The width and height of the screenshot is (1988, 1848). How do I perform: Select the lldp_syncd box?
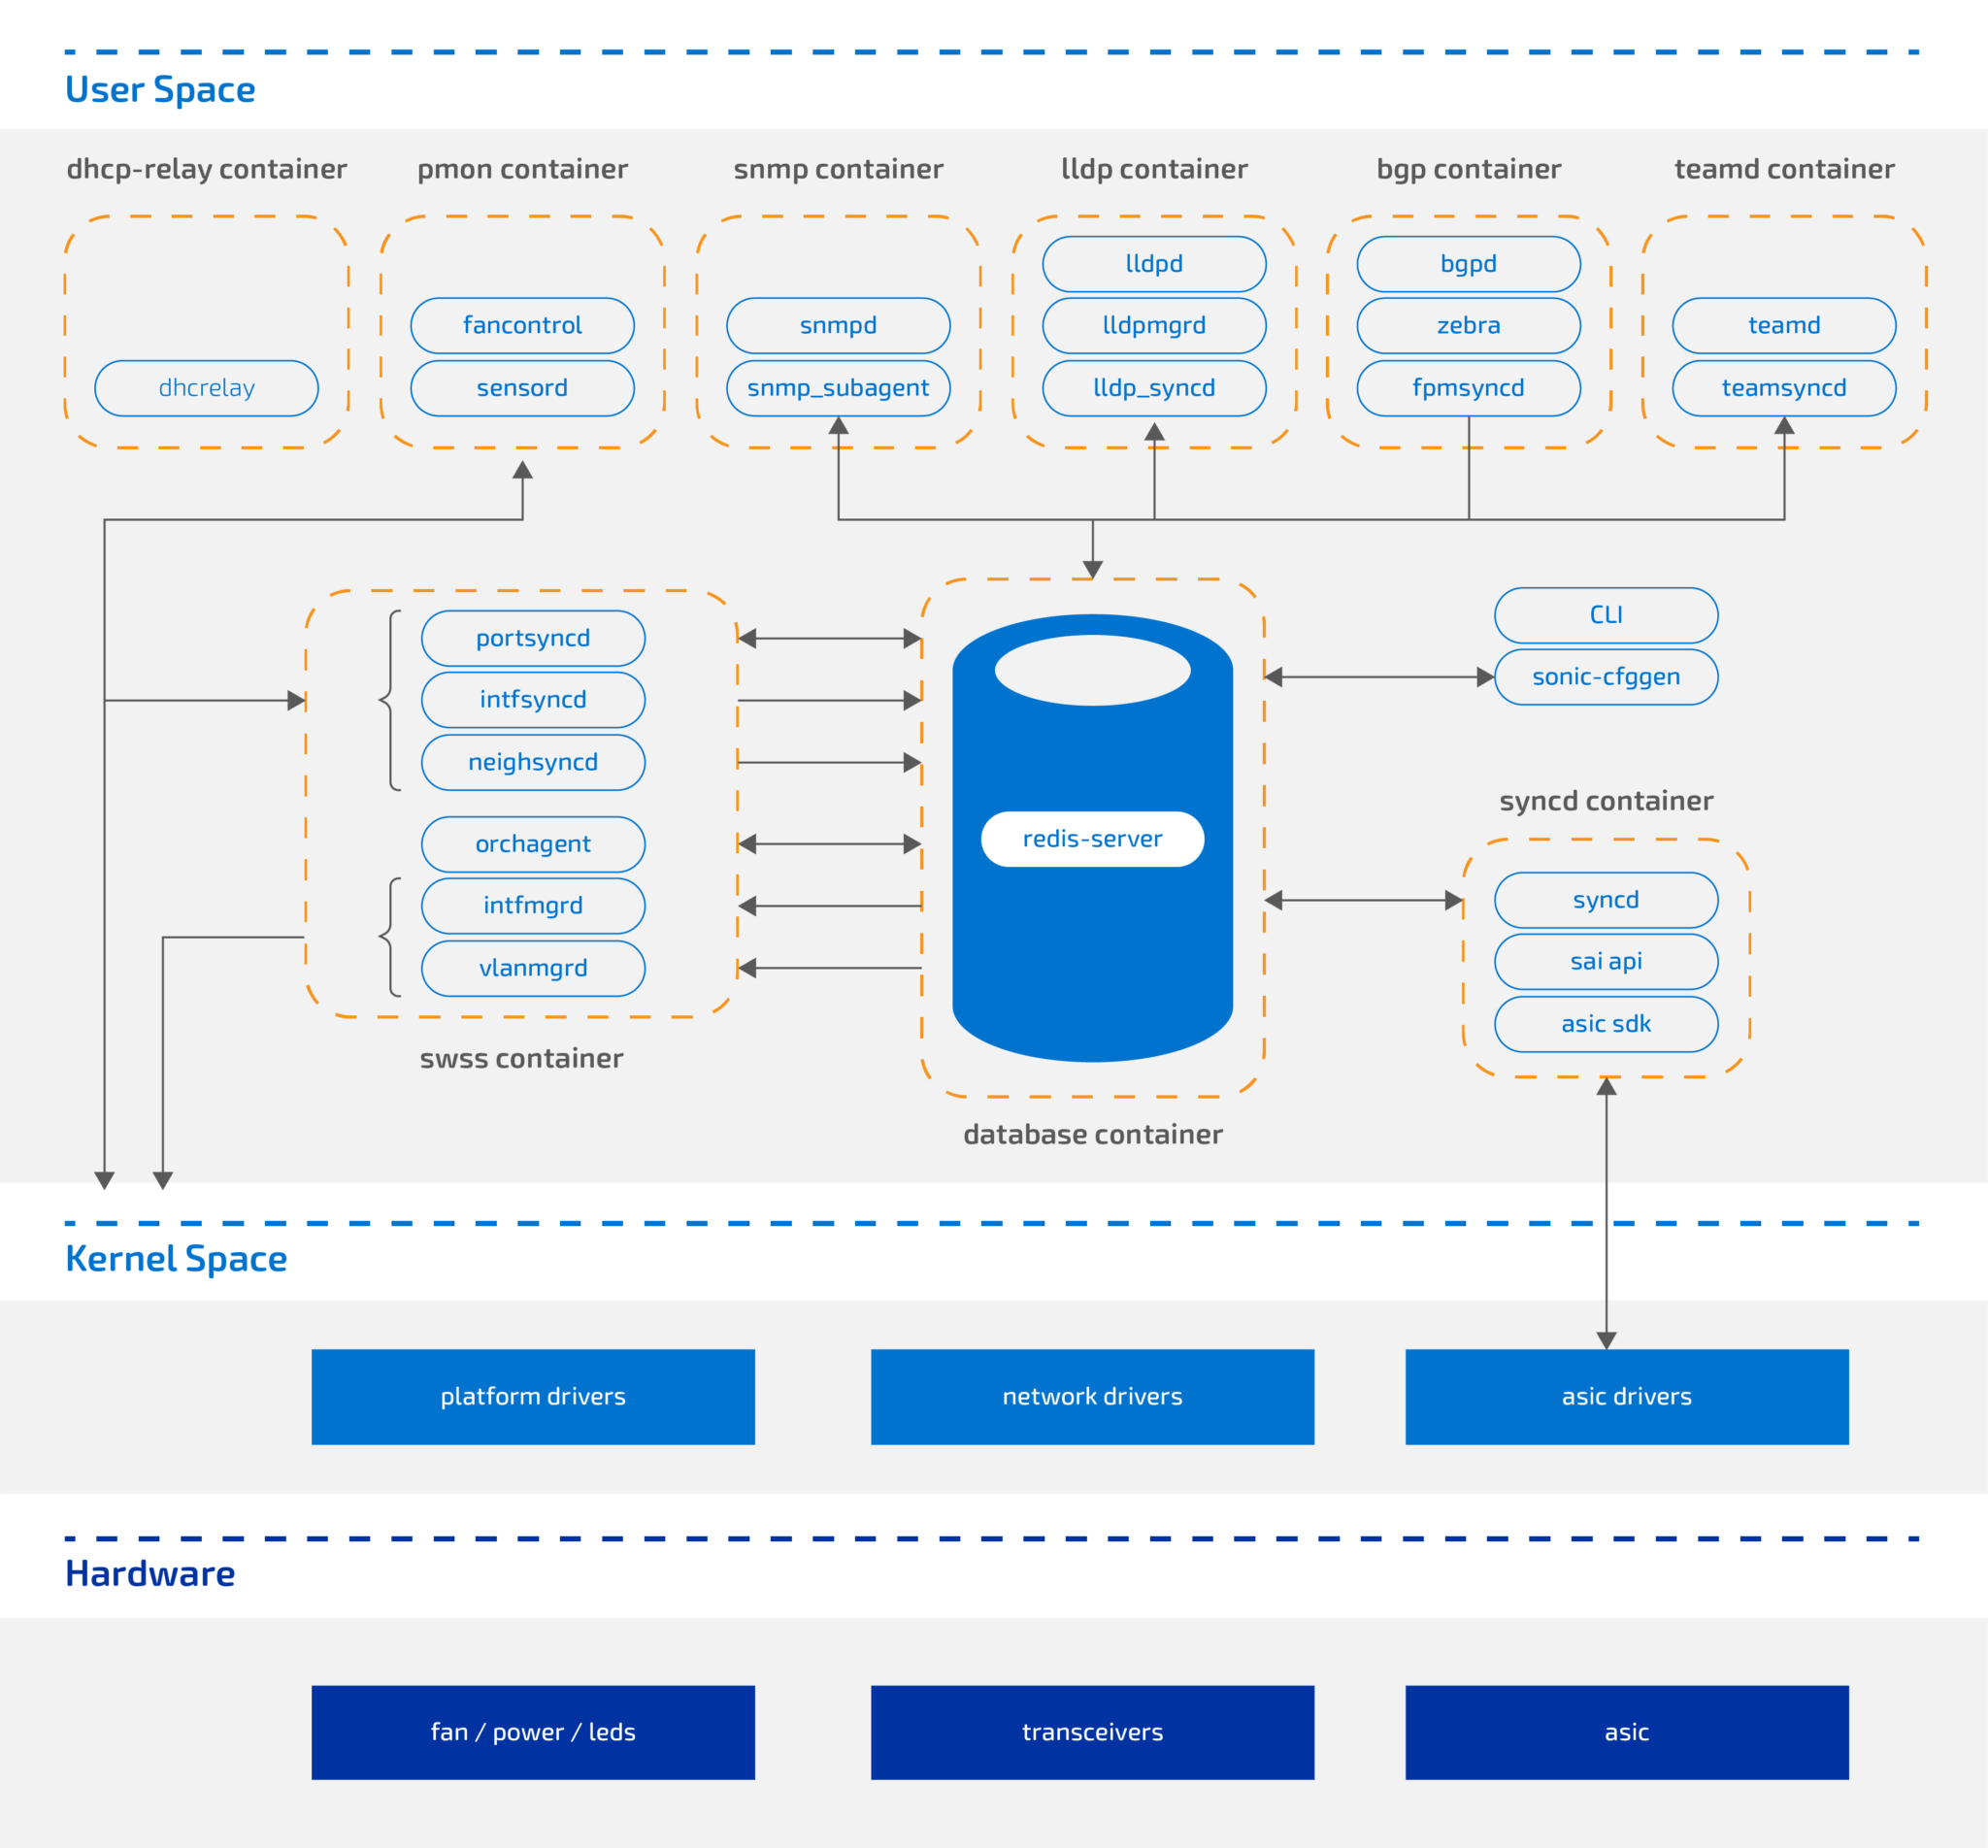click(1154, 388)
